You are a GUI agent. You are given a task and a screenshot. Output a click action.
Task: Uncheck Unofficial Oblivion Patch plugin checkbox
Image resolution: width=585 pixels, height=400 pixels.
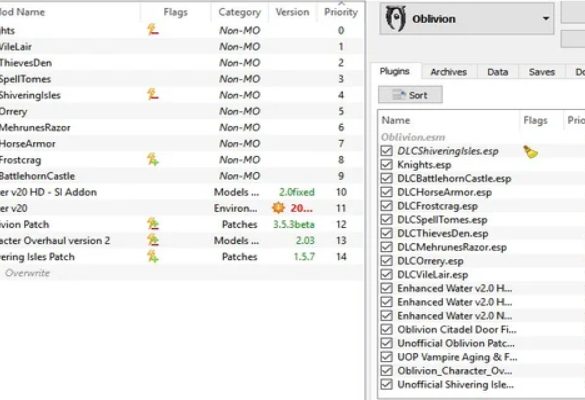[x=386, y=343]
